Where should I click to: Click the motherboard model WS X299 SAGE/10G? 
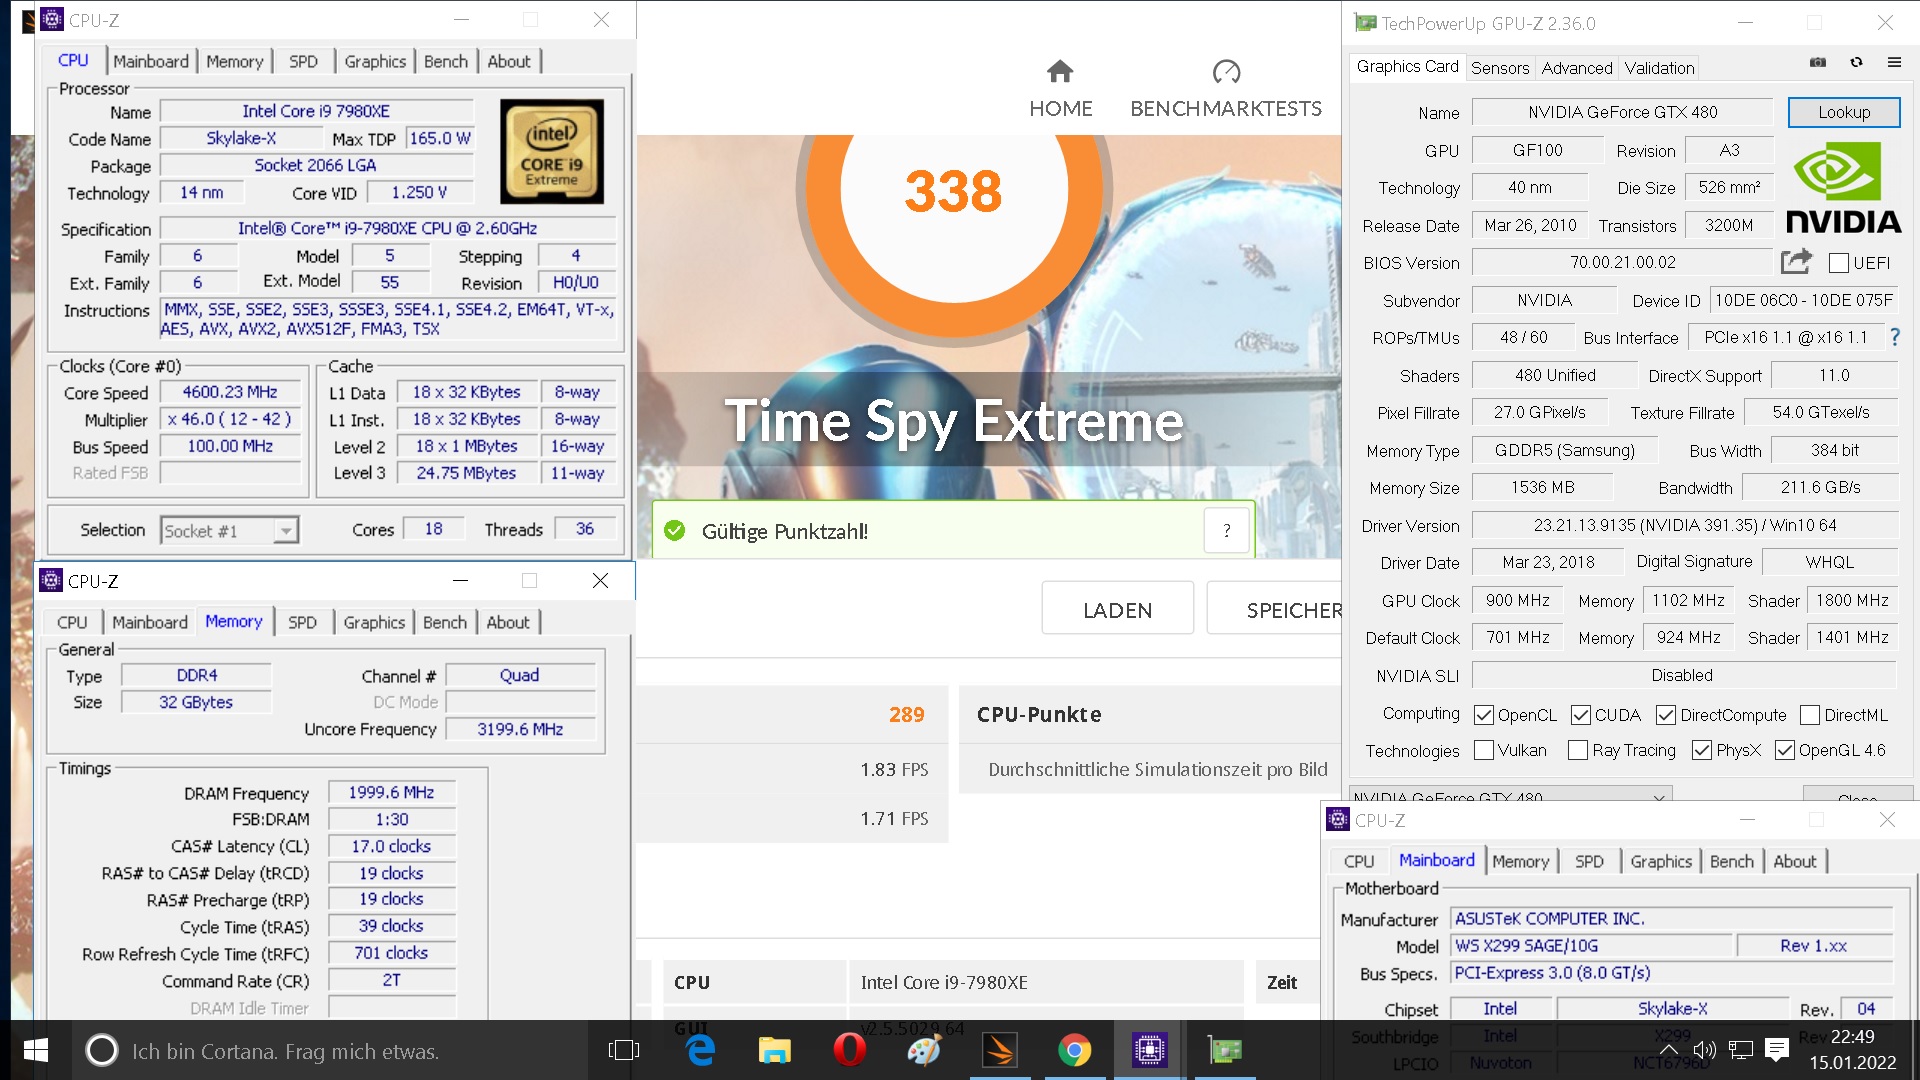click(1590, 945)
